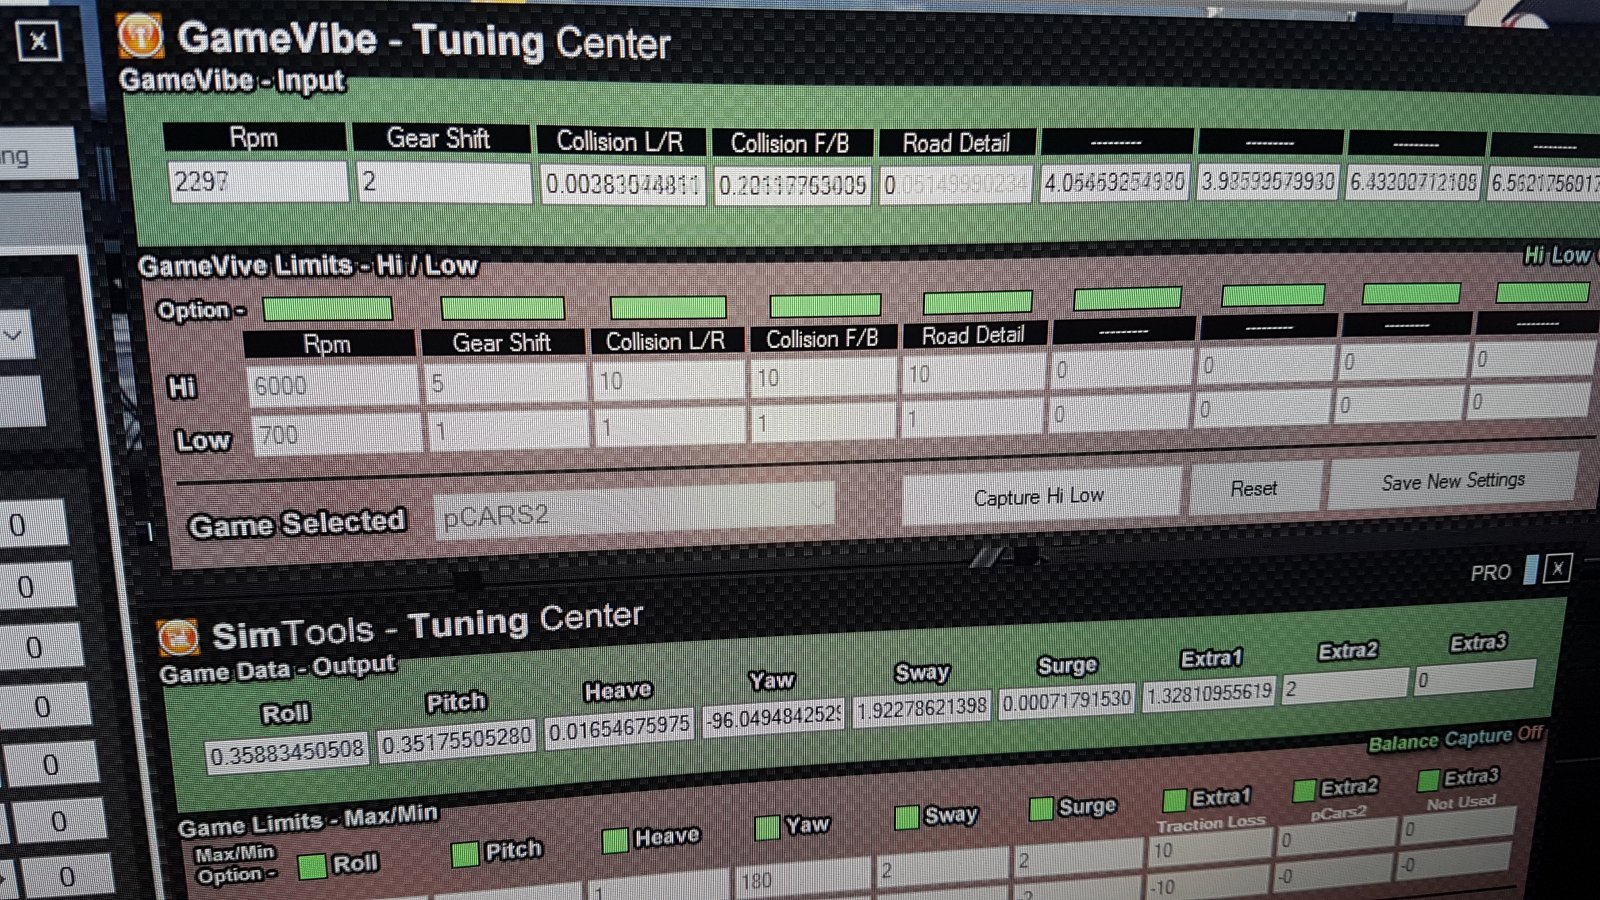Click the Road Detail input value field
The width and height of the screenshot is (1600, 900).
[955, 185]
